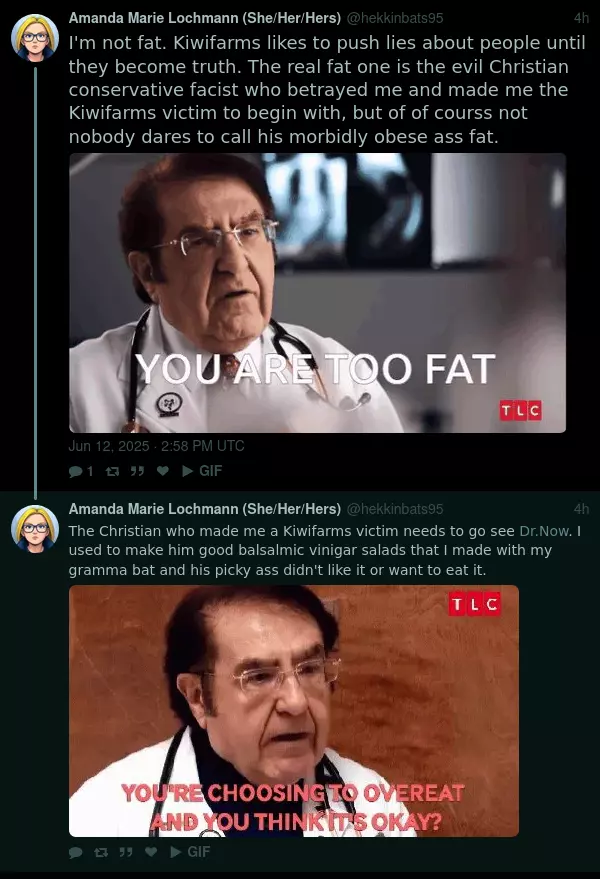Viewport: 600px width, 879px height.
Task: Open the 'YOU ARE TOO FAT' GIF image
Action: point(317,293)
